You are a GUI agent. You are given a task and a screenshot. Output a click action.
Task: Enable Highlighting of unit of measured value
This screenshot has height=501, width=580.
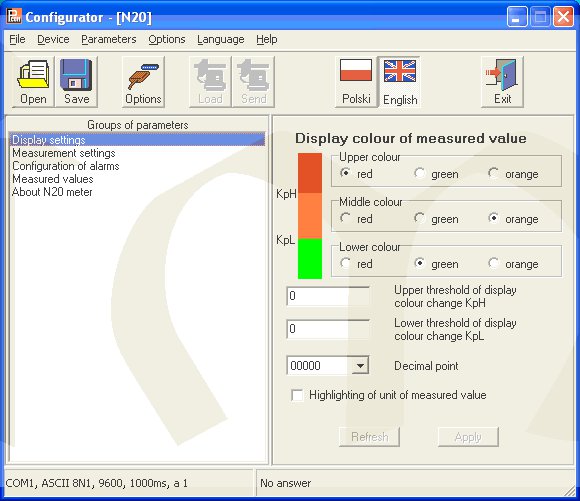click(x=297, y=395)
